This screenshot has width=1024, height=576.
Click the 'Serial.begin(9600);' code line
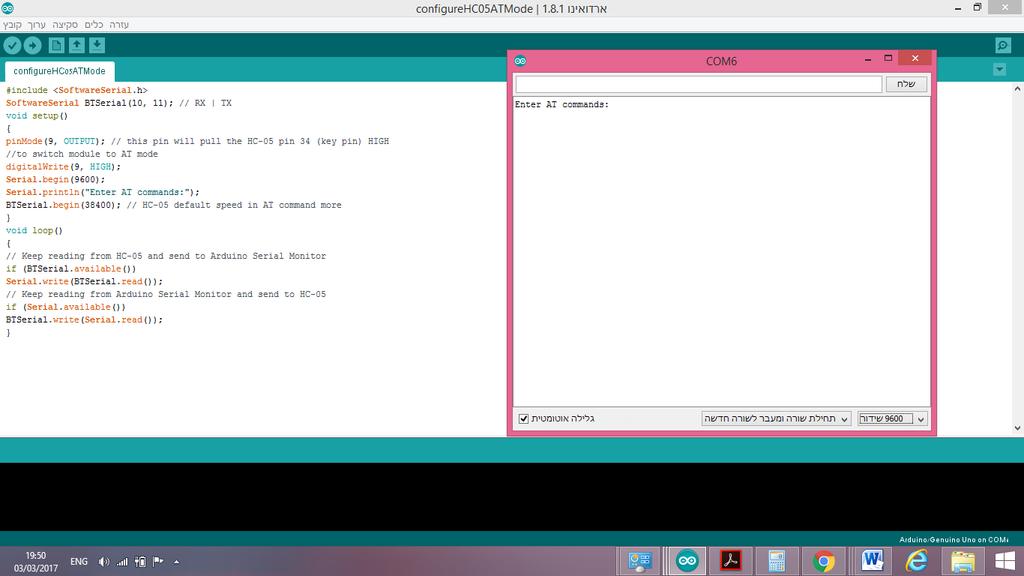55,180
